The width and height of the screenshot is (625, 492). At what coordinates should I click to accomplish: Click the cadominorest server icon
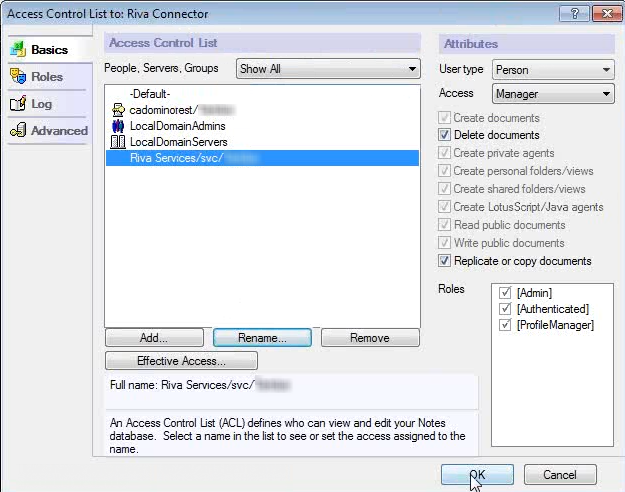(x=118, y=110)
